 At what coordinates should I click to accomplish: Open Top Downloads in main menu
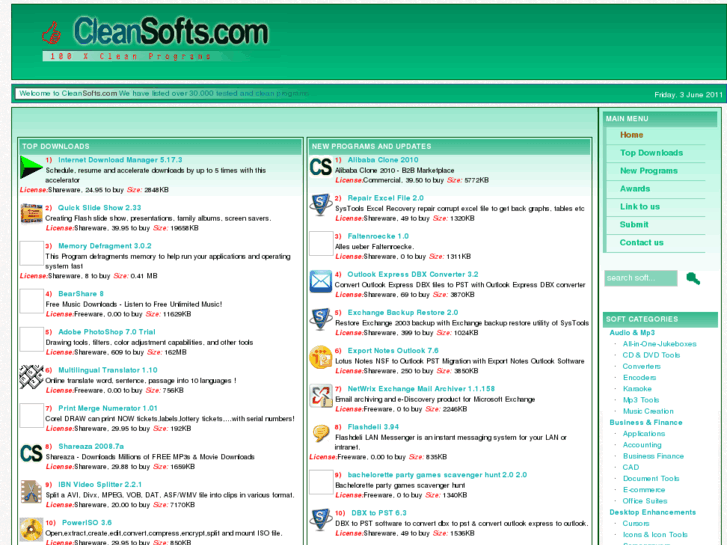pos(651,153)
